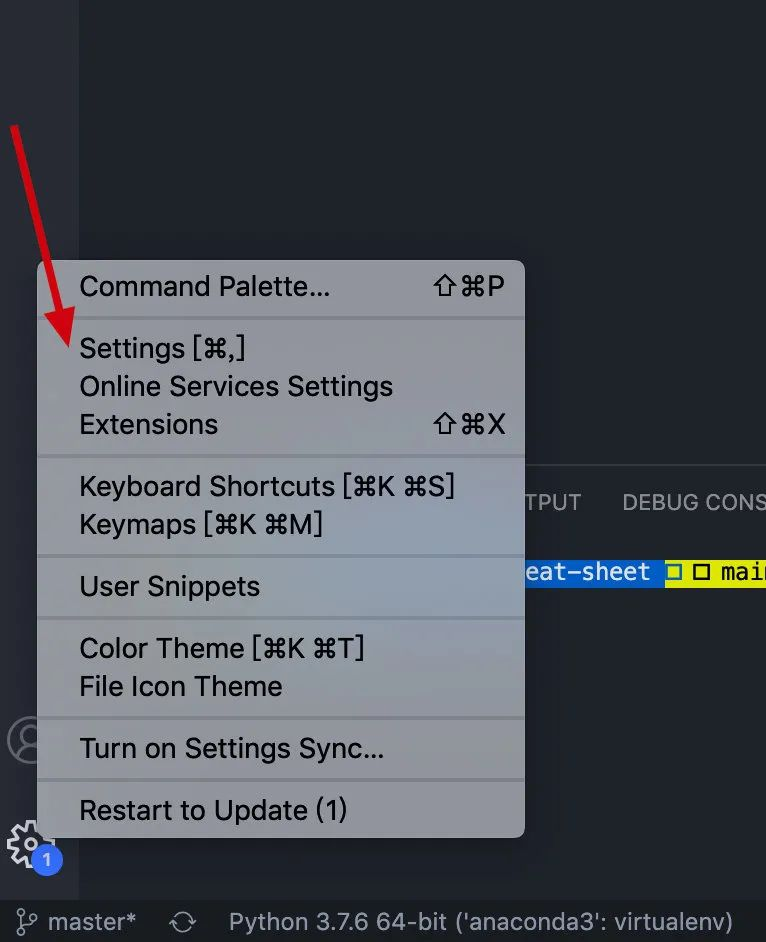The height and width of the screenshot is (942, 766).
Task: Turn on Settings Sync
Action: coord(281,749)
